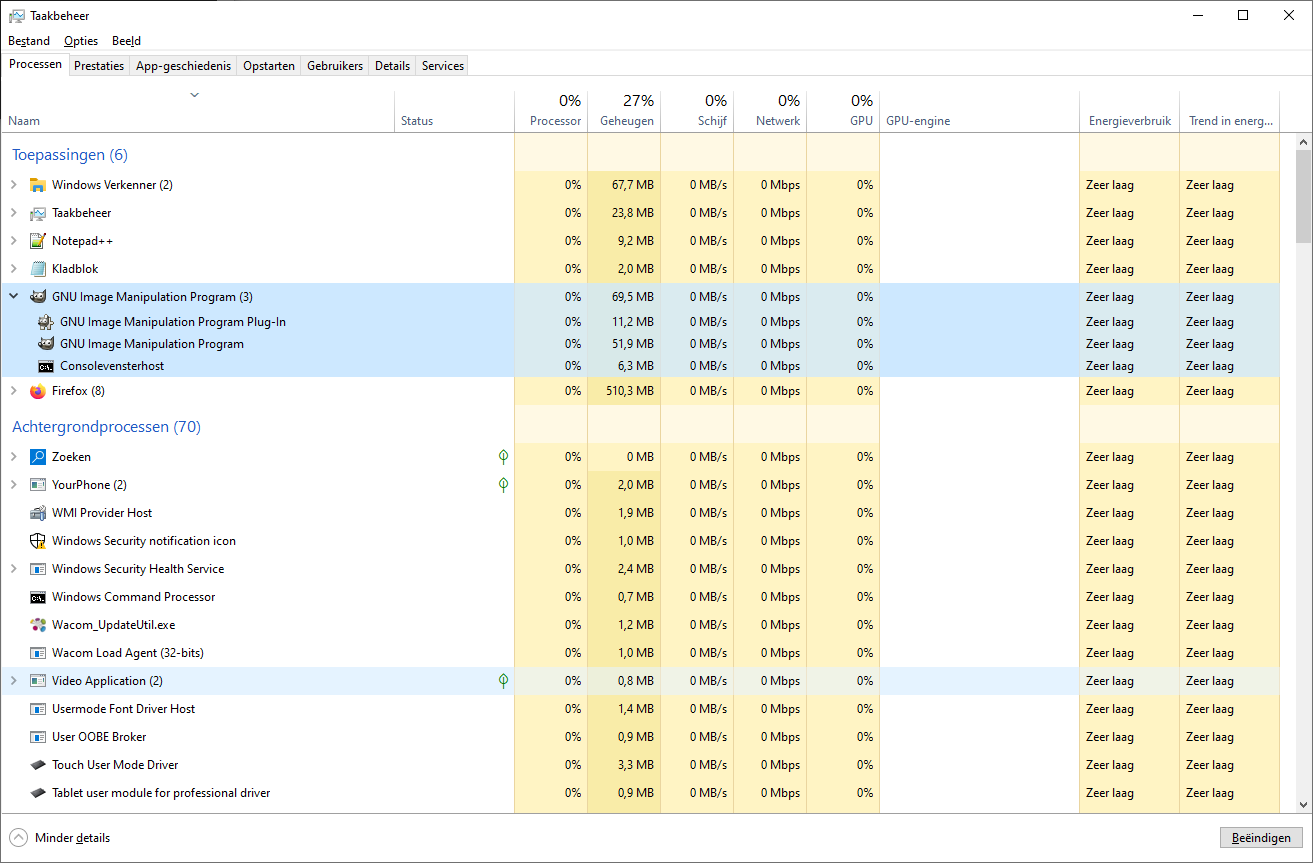The width and height of the screenshot is (1313, 863).
Task: Click the vertical scrollbar thumb
Action: point(1303,196)
